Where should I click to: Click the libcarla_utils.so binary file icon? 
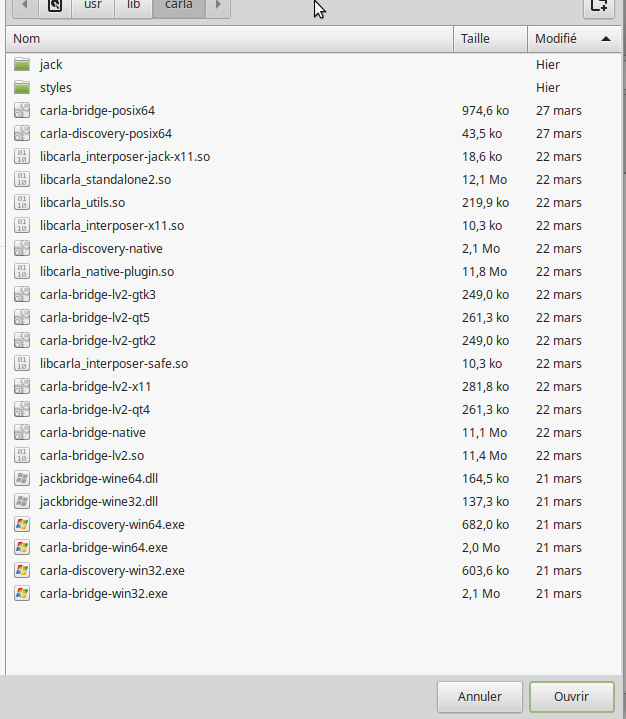pyautogui.click(x=22, y=203)
